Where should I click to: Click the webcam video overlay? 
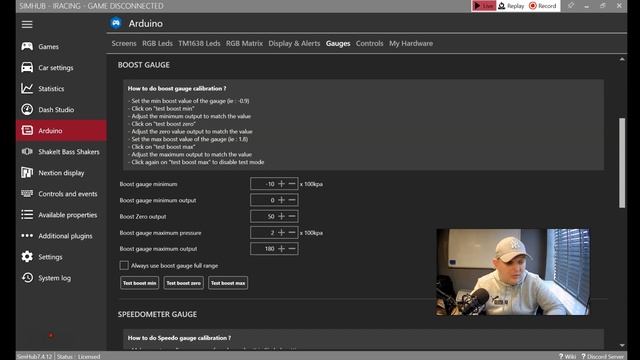tap(513, 272)
